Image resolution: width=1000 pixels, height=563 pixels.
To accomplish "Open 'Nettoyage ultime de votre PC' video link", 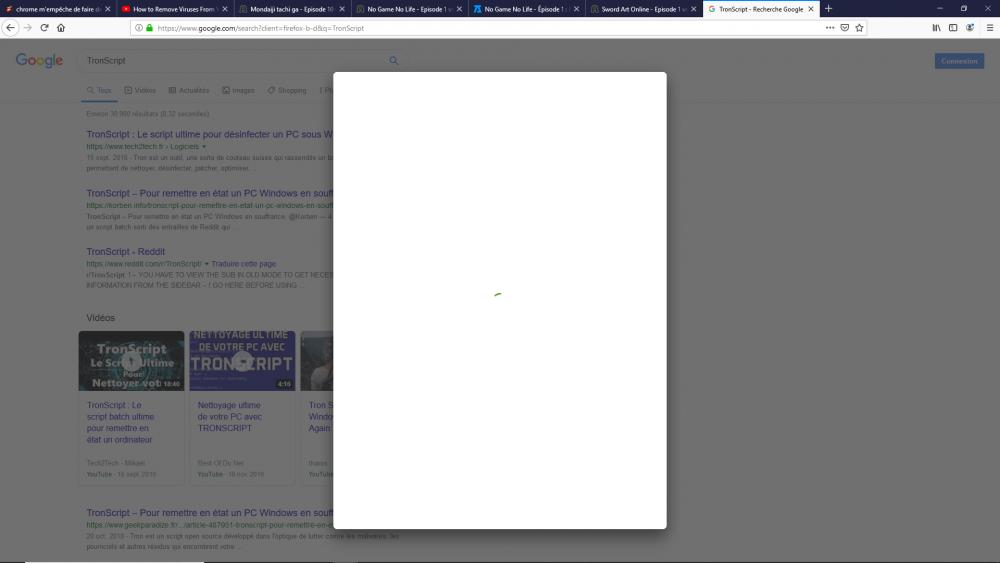I will (x=230, y=416).
